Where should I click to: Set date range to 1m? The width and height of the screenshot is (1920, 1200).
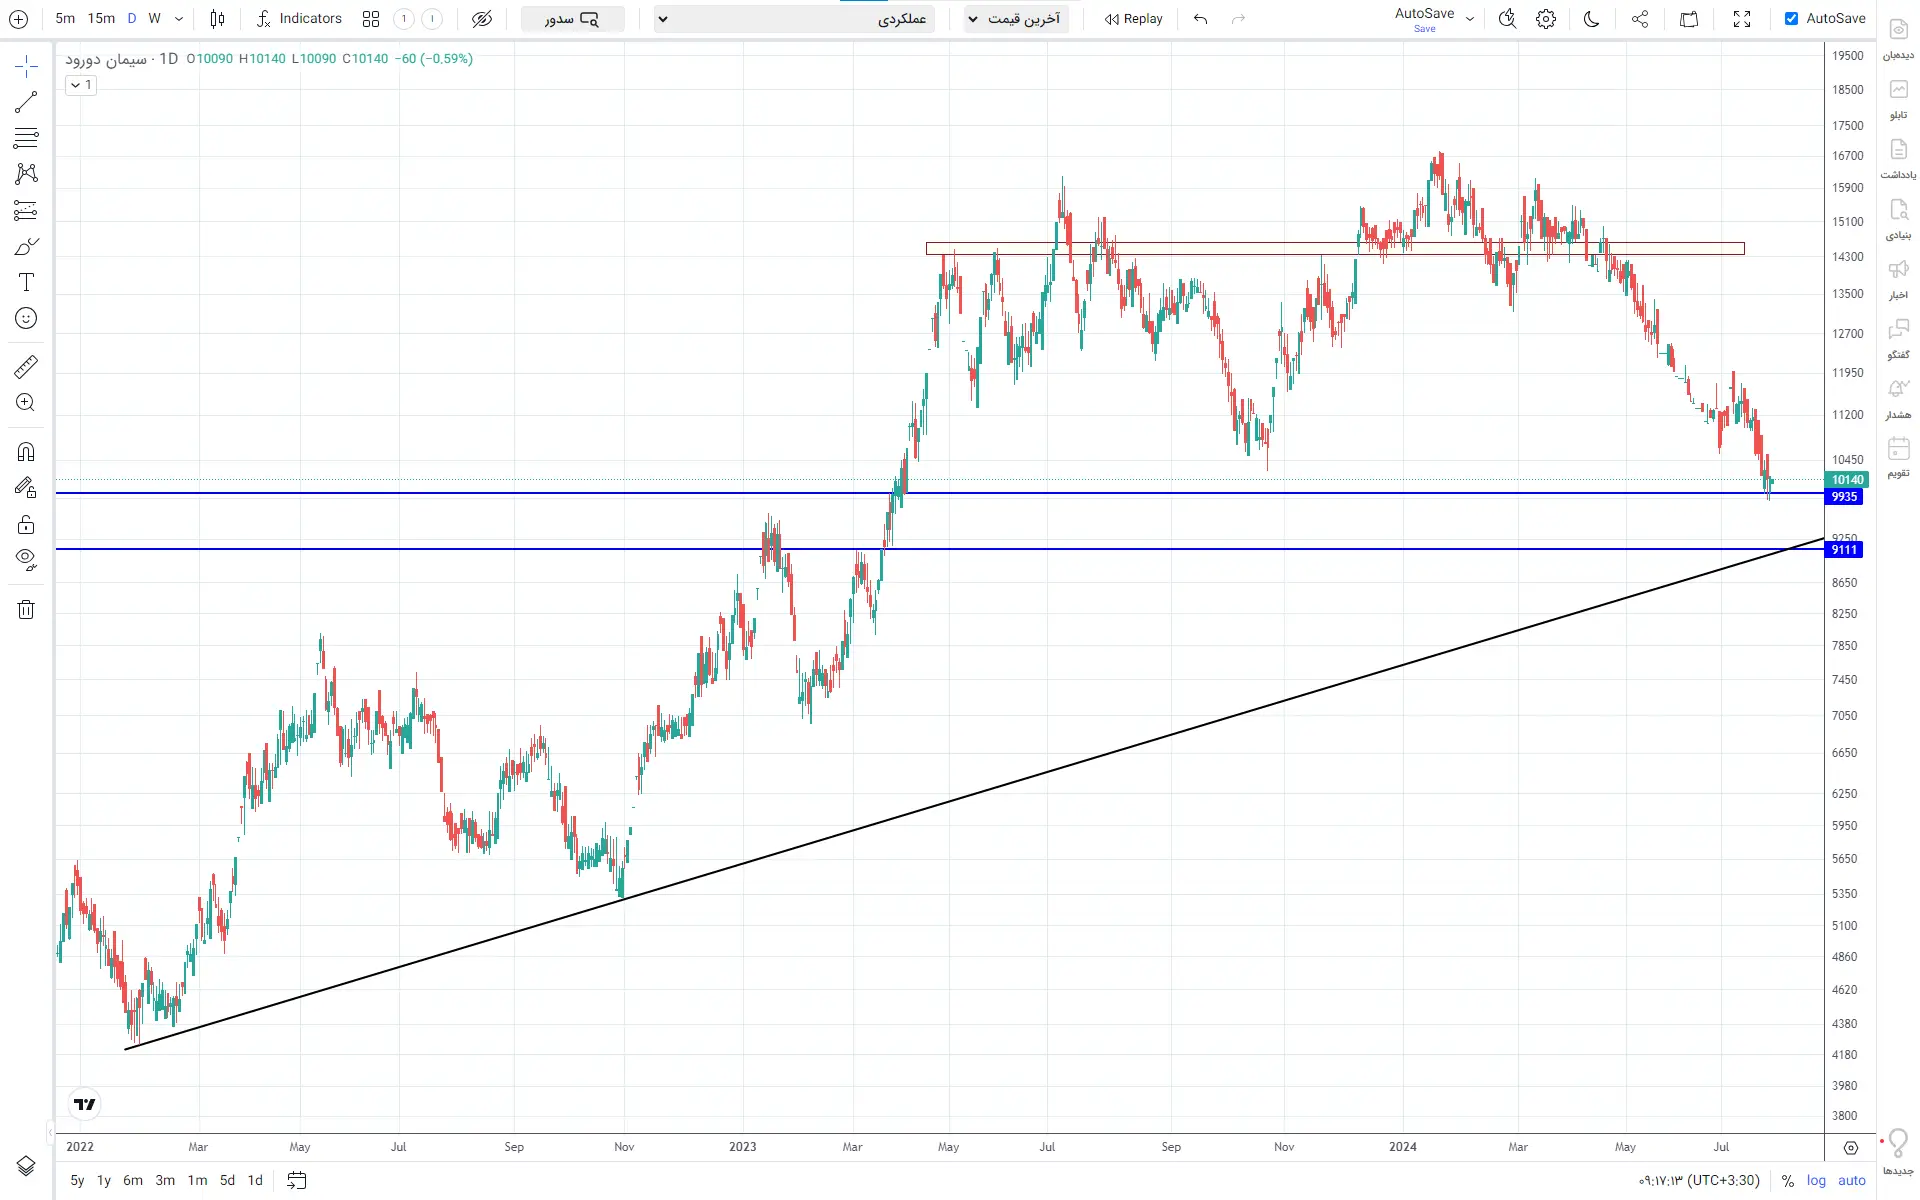[x=198, y=1180]
